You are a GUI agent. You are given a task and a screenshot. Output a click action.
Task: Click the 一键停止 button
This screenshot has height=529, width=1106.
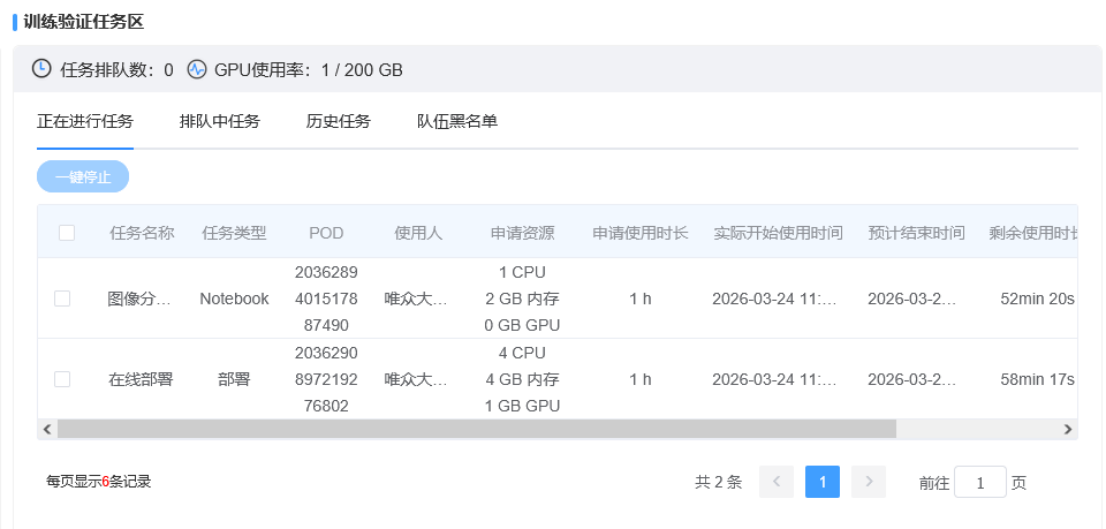pyautogui.click(x=83, y=176)
